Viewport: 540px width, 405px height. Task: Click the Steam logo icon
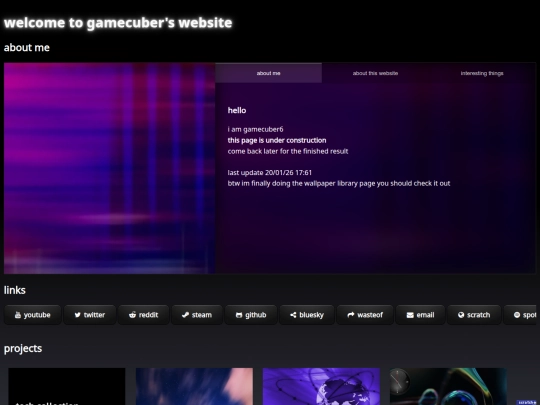[185, 315]
